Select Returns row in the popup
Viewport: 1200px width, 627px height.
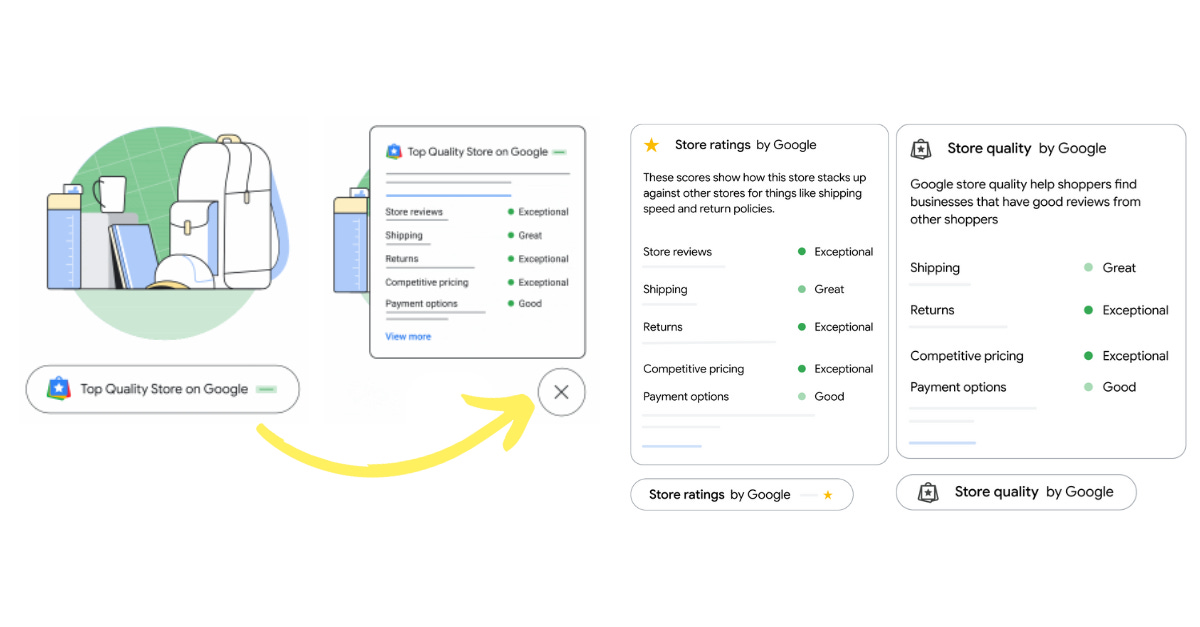[477, 259]
